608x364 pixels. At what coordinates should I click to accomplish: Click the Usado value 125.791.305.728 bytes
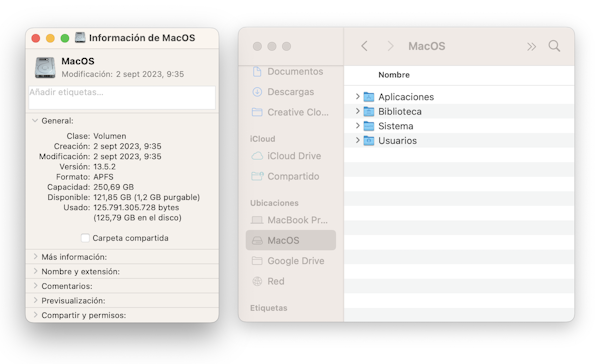(x=136, y=207)
